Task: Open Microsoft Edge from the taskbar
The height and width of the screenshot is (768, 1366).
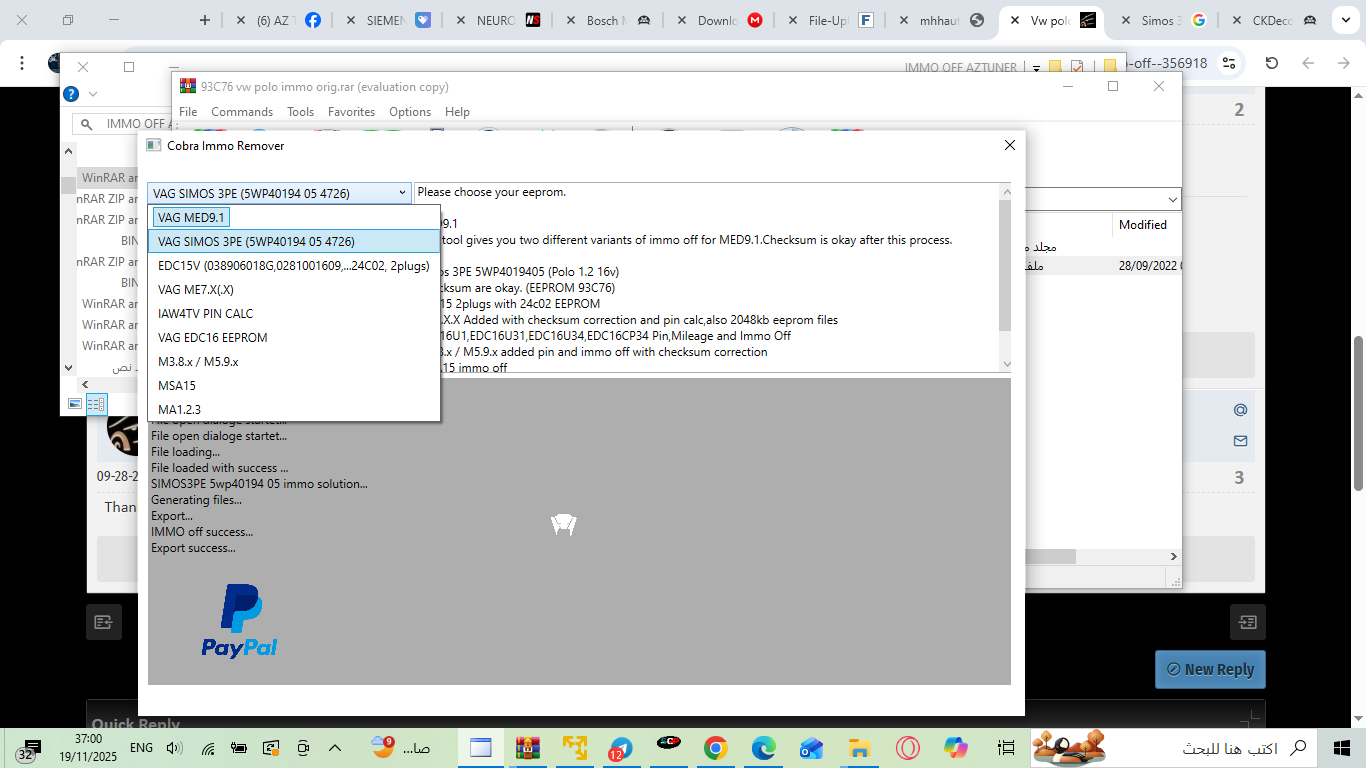Action: [763, 748]
